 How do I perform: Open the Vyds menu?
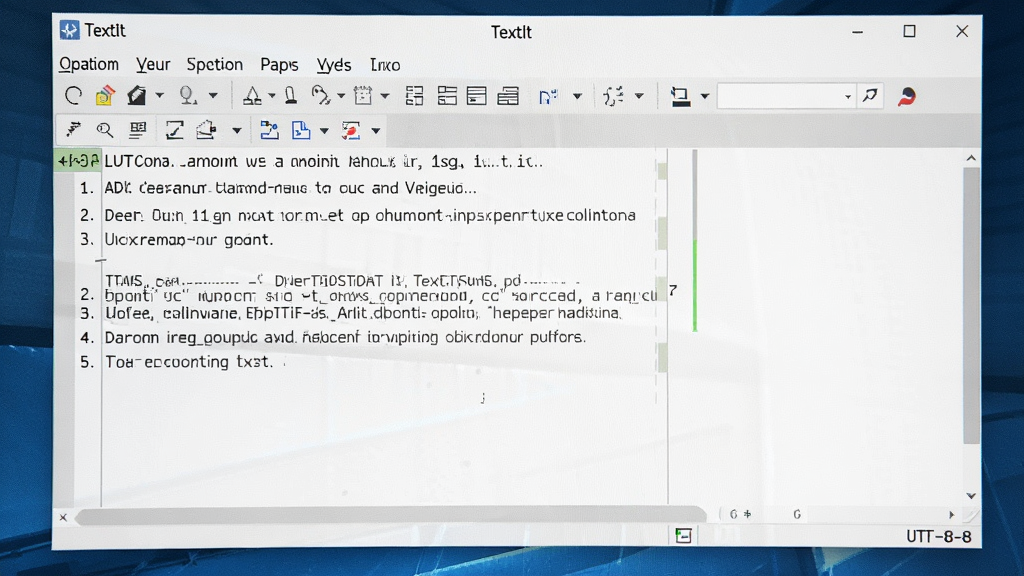coord(334,65)
